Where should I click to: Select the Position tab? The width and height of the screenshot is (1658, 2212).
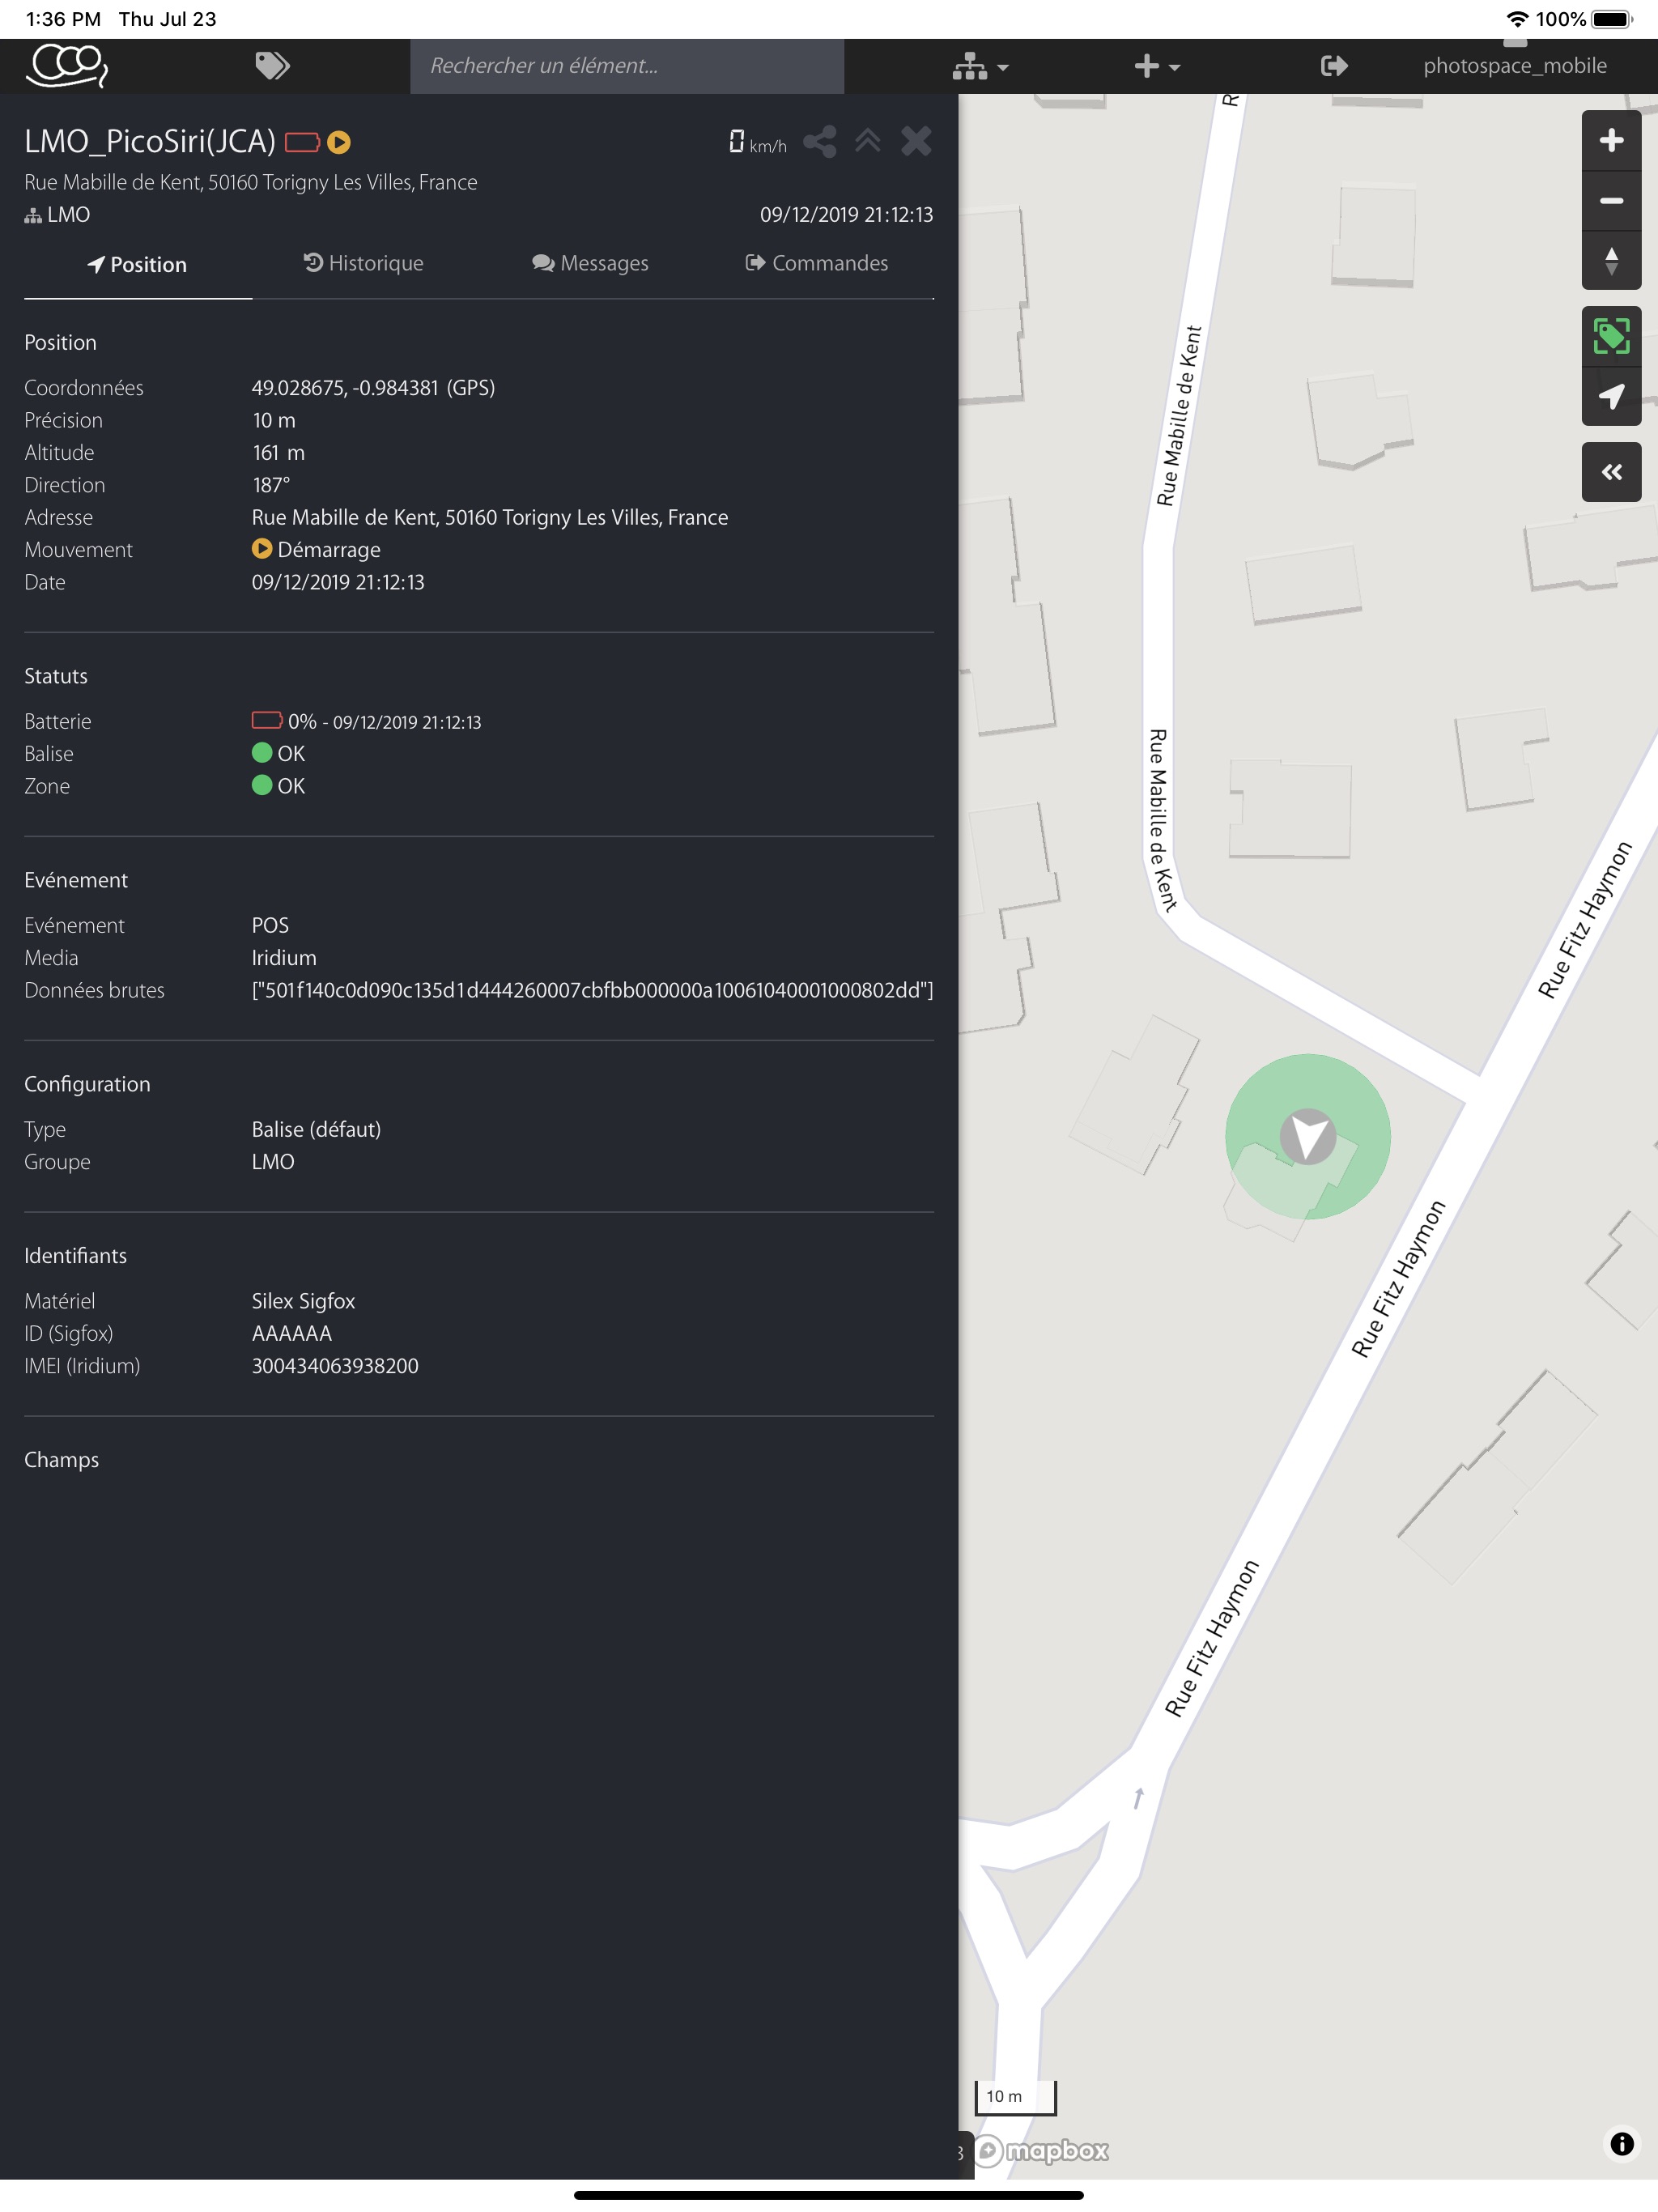(x=137, y=264)
